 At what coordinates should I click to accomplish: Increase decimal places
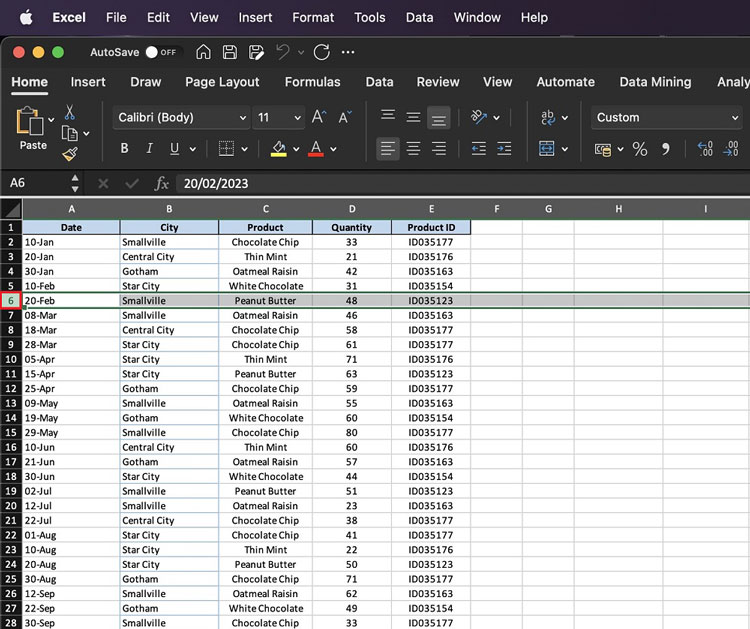(705, 149)
